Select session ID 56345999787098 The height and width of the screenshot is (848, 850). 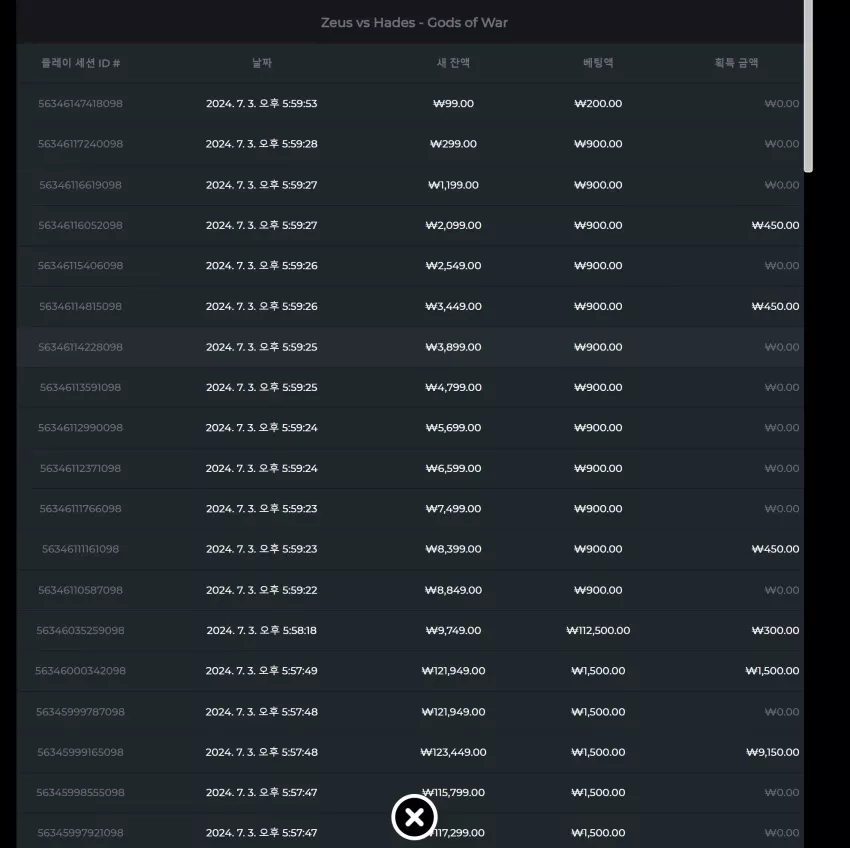tap(80, 712)
